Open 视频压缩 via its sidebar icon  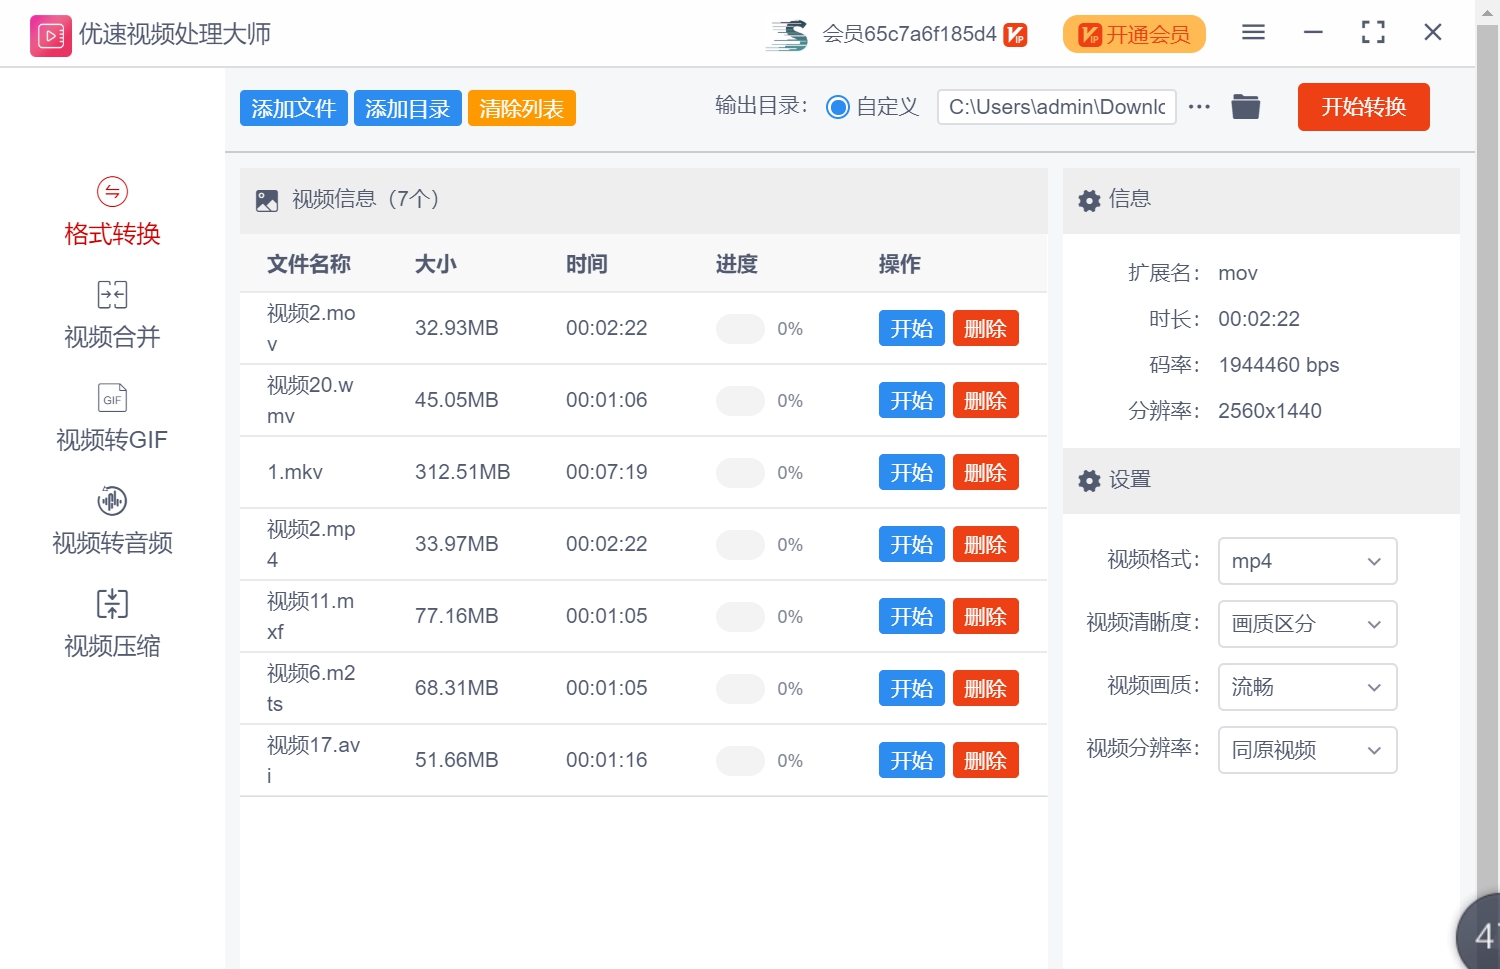pyautogui.click(x=111, y=603)
